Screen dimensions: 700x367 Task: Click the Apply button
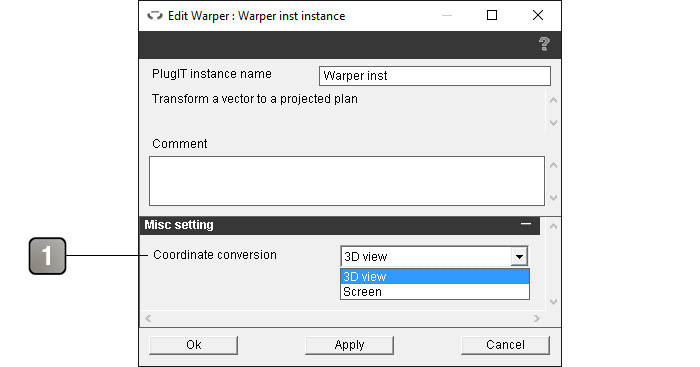349,345
